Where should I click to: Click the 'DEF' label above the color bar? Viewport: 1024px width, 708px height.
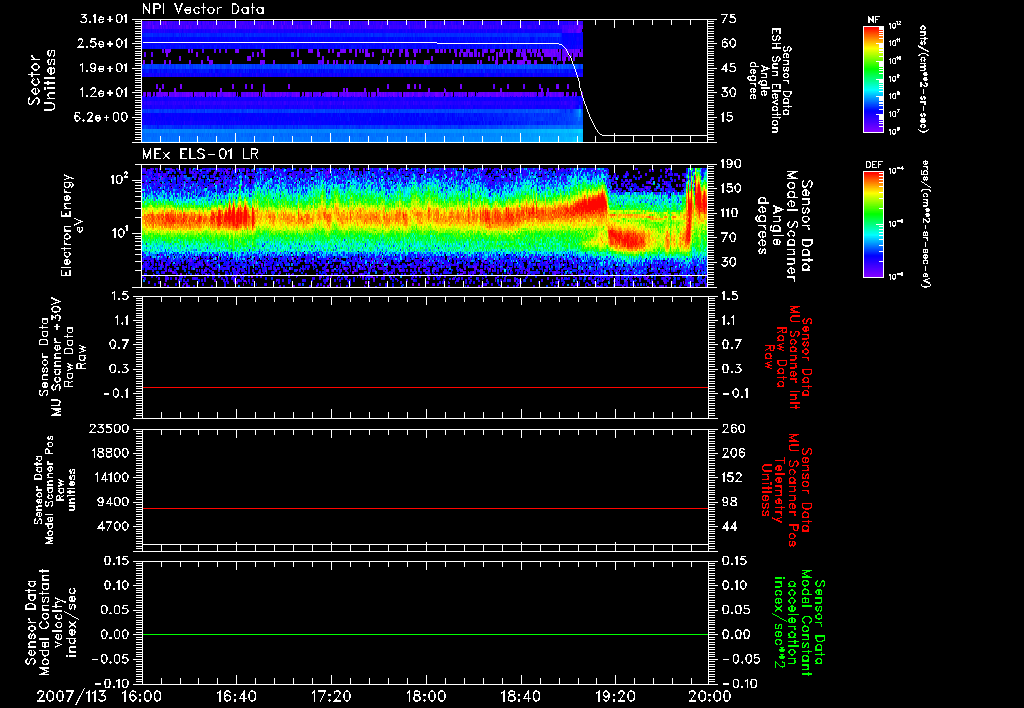pos(873,165)
